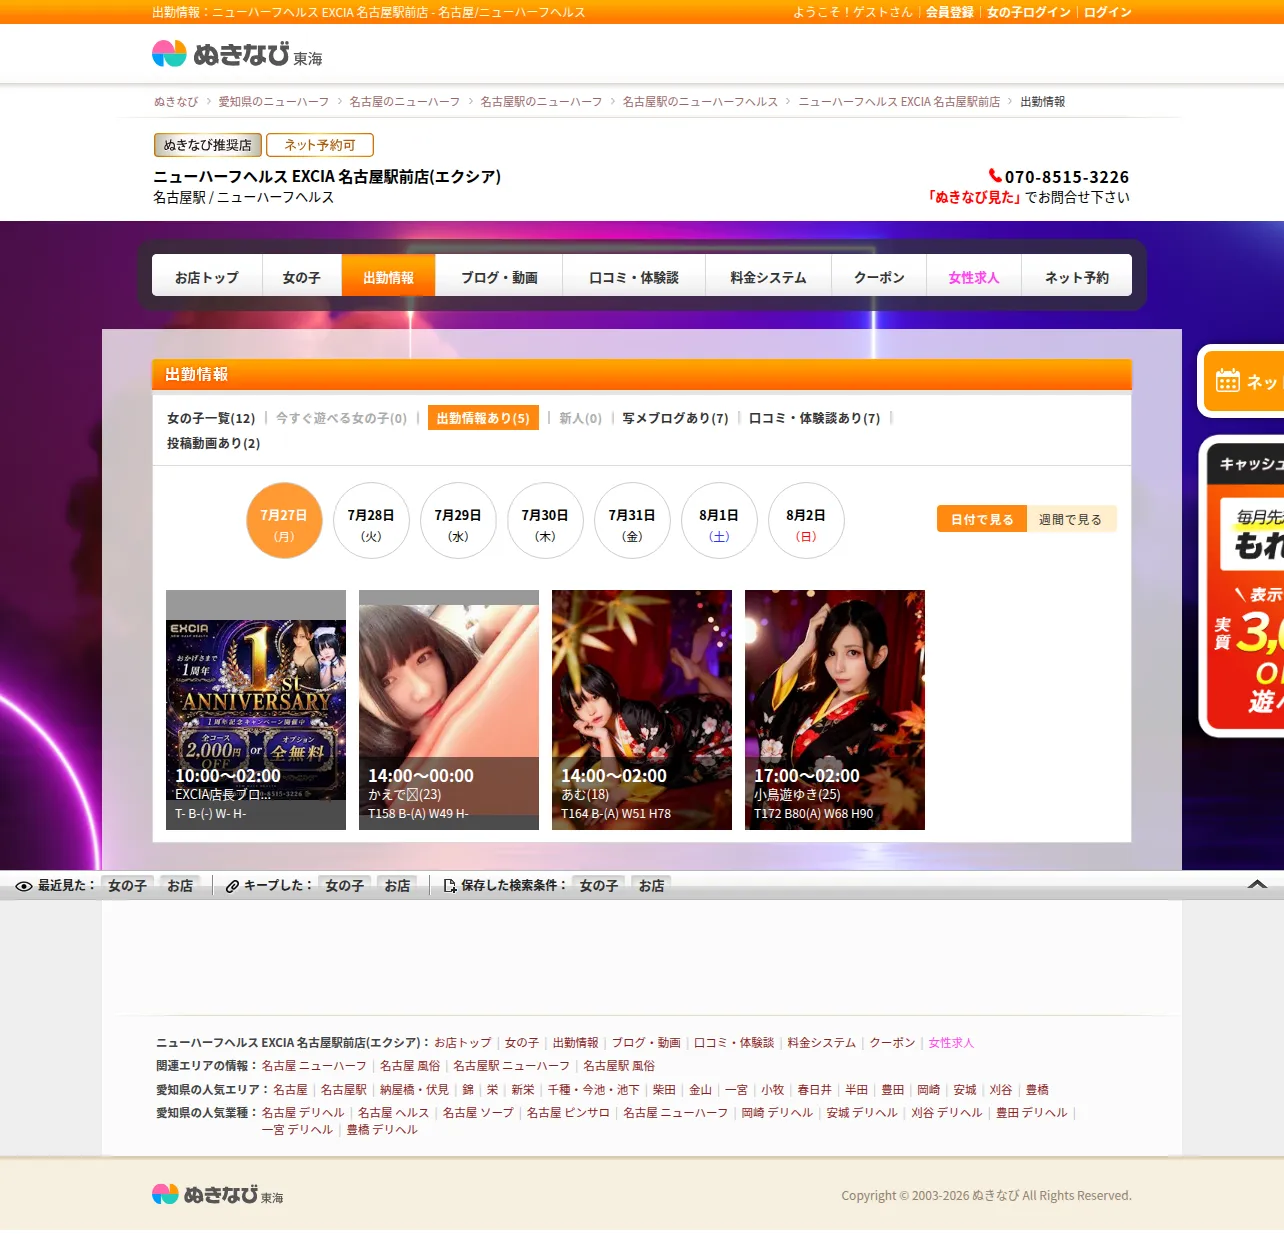
Task: Open the ネット予約 tab
Action: (x=1077, y=276)
